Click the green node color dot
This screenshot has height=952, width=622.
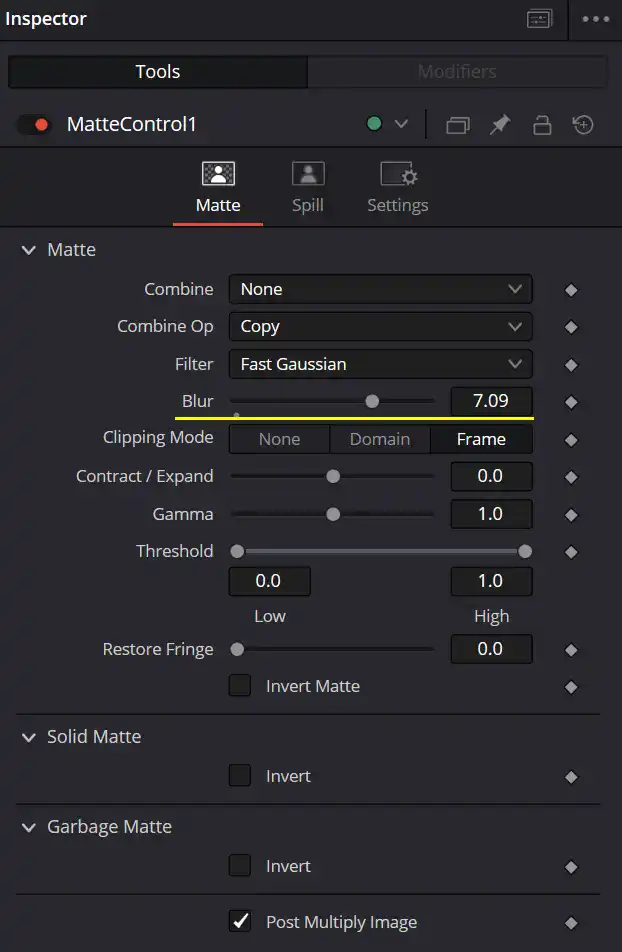[x=374, y=124]
